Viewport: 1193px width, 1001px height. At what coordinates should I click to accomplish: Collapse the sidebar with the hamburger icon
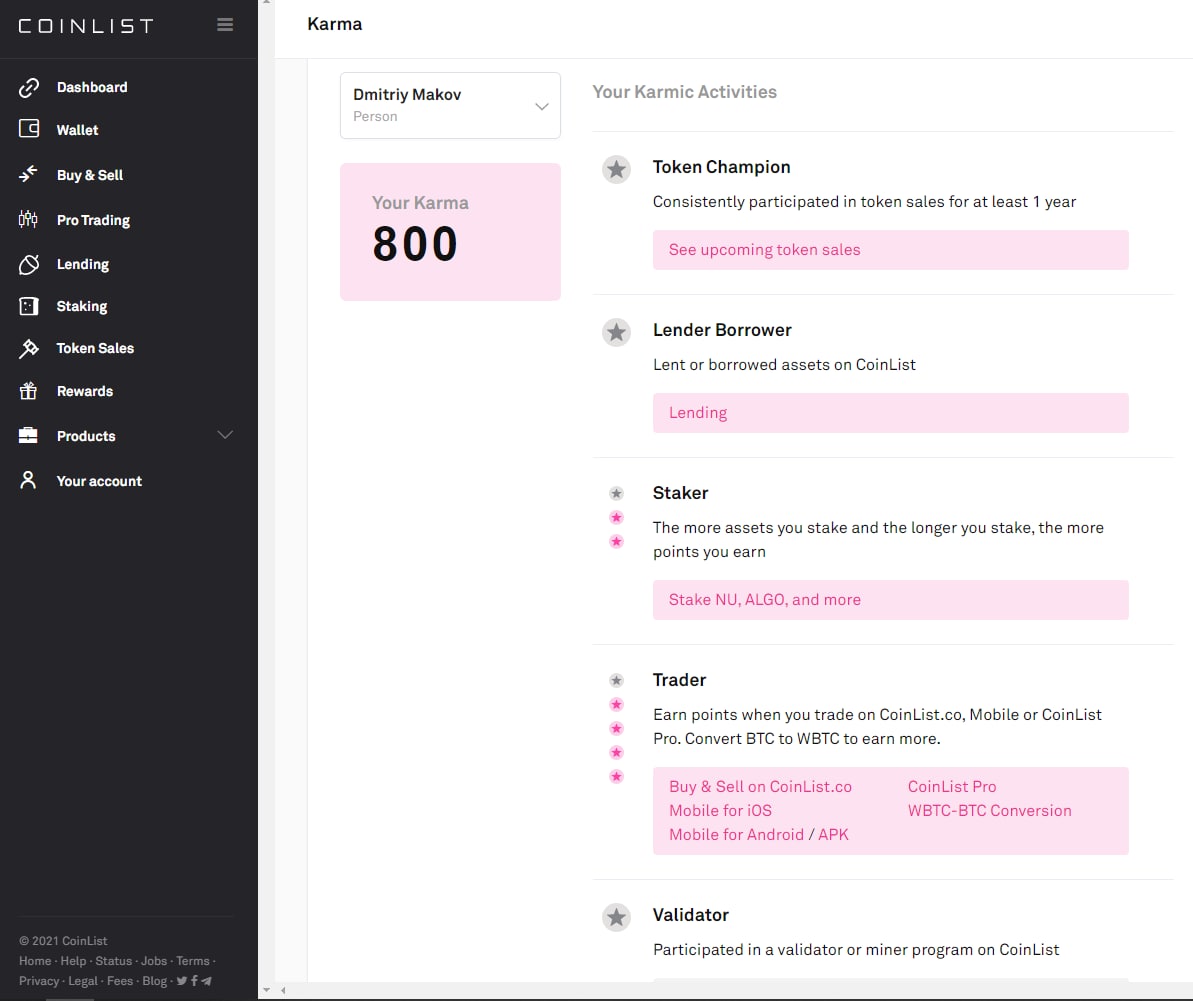click(225, 25)
